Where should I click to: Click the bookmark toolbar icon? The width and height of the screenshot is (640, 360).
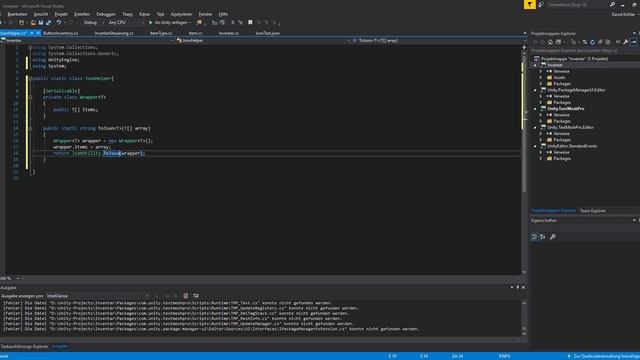pyautogui.click(x=250, y=22)
